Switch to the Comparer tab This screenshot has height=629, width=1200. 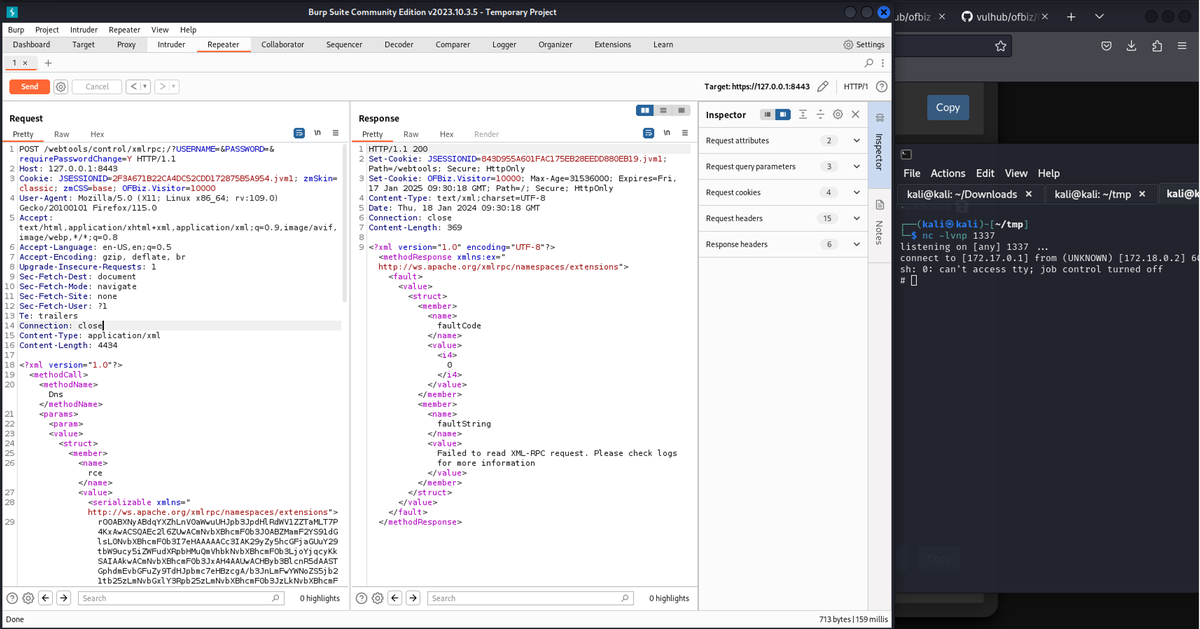click(x=453, y=45)
